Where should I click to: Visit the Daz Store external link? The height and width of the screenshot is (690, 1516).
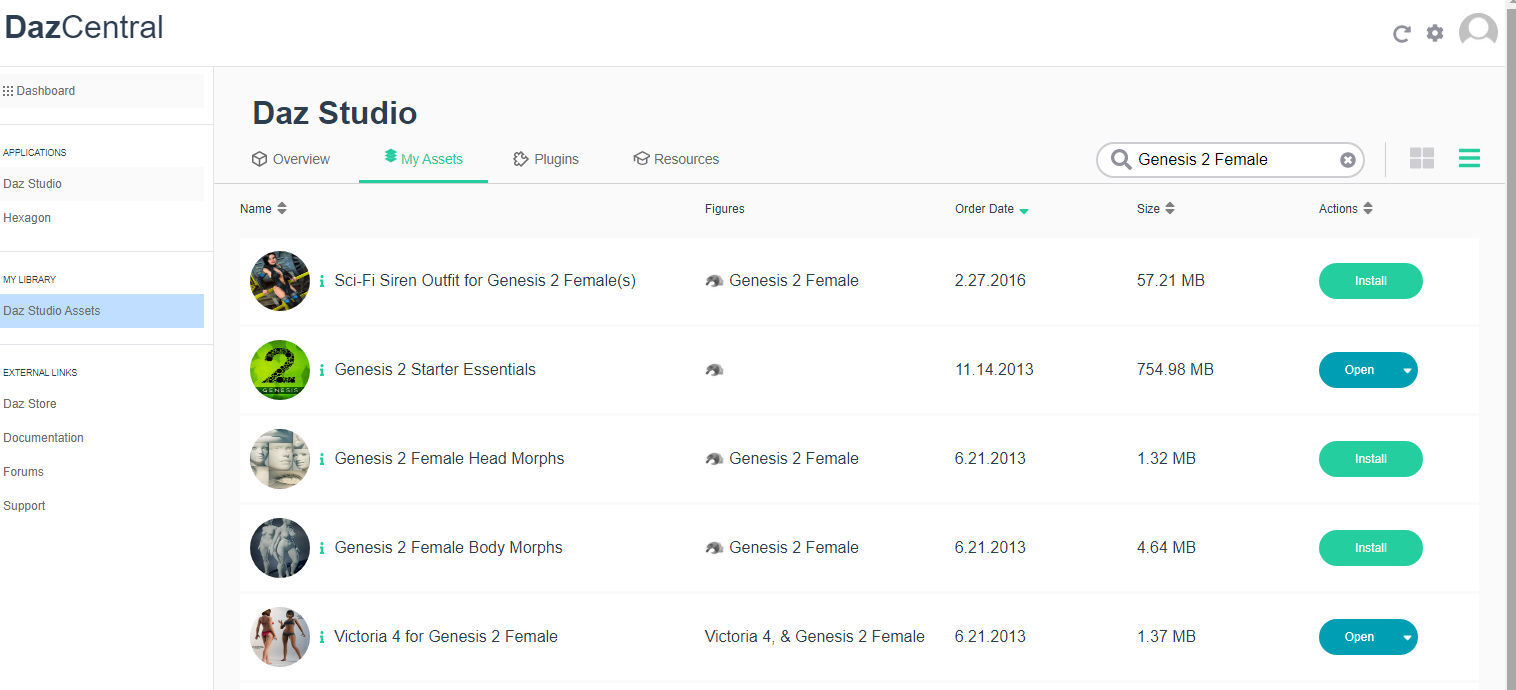[30, 404]
